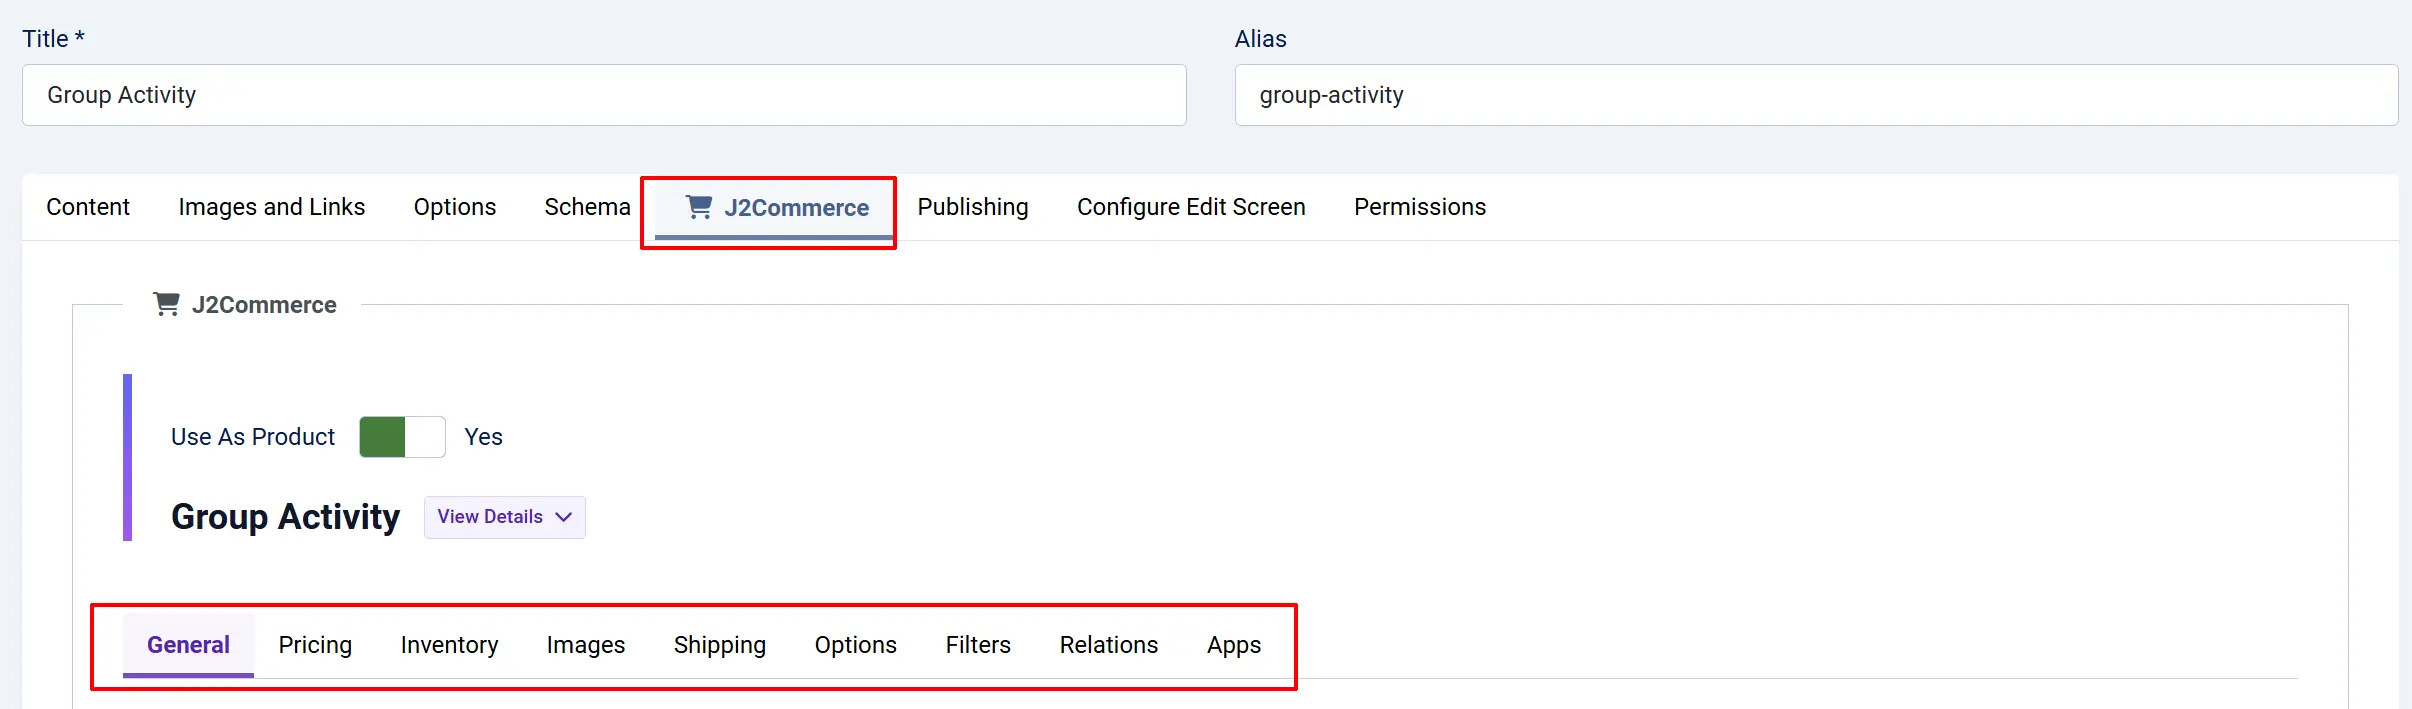
Task: Switch to the Permissions tab
Action: (x=1420, y=207)
